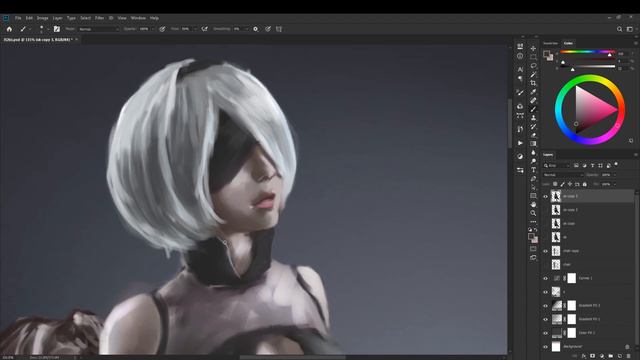Hide the Color Fill 1 layer

(x=545, y=333)
